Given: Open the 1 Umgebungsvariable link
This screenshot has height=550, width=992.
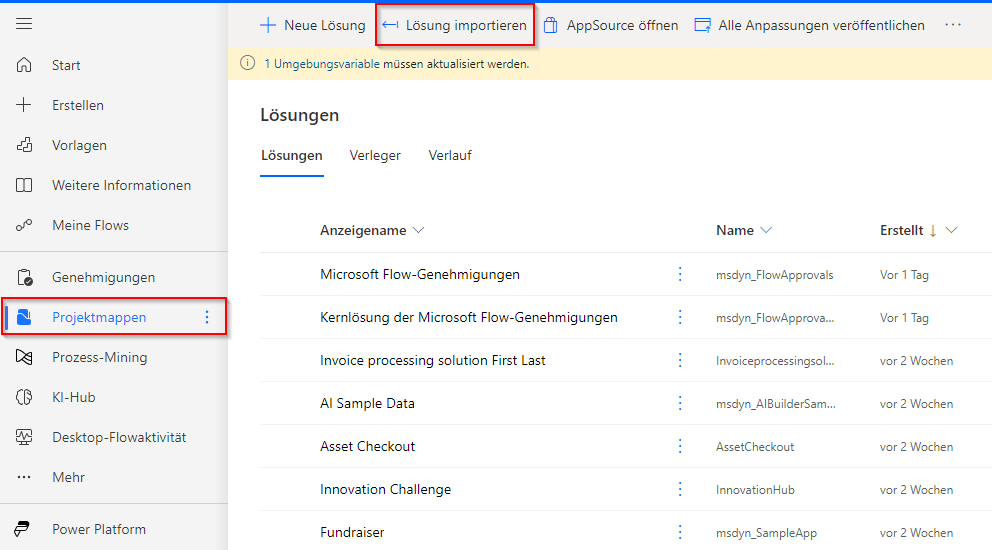Looking at the screenshot, I should click(322, 64).
